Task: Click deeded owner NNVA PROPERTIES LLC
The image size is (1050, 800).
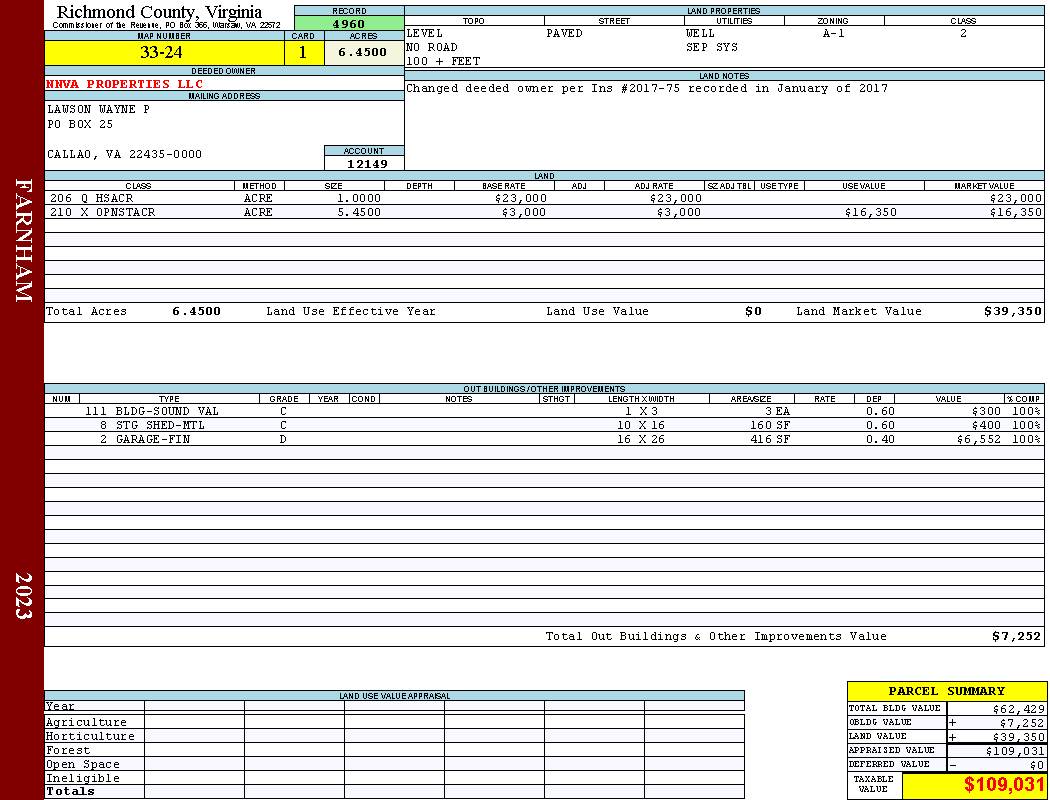Action: point(125,84)
